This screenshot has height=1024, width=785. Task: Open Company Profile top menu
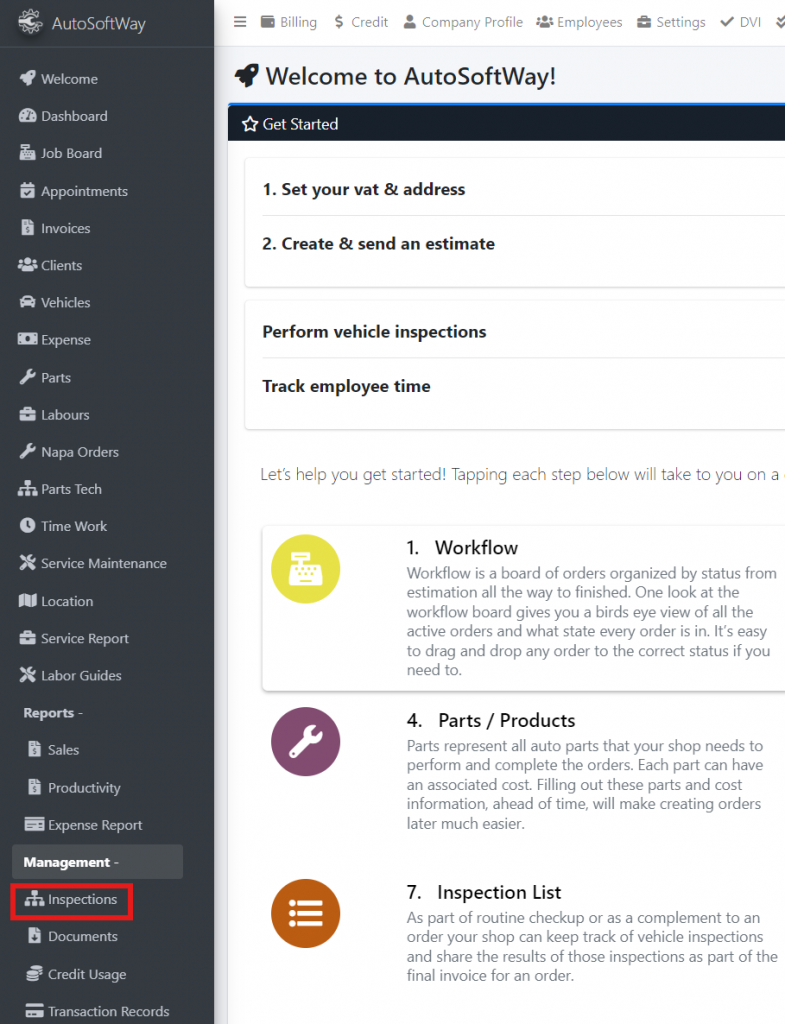click(463, 22)
